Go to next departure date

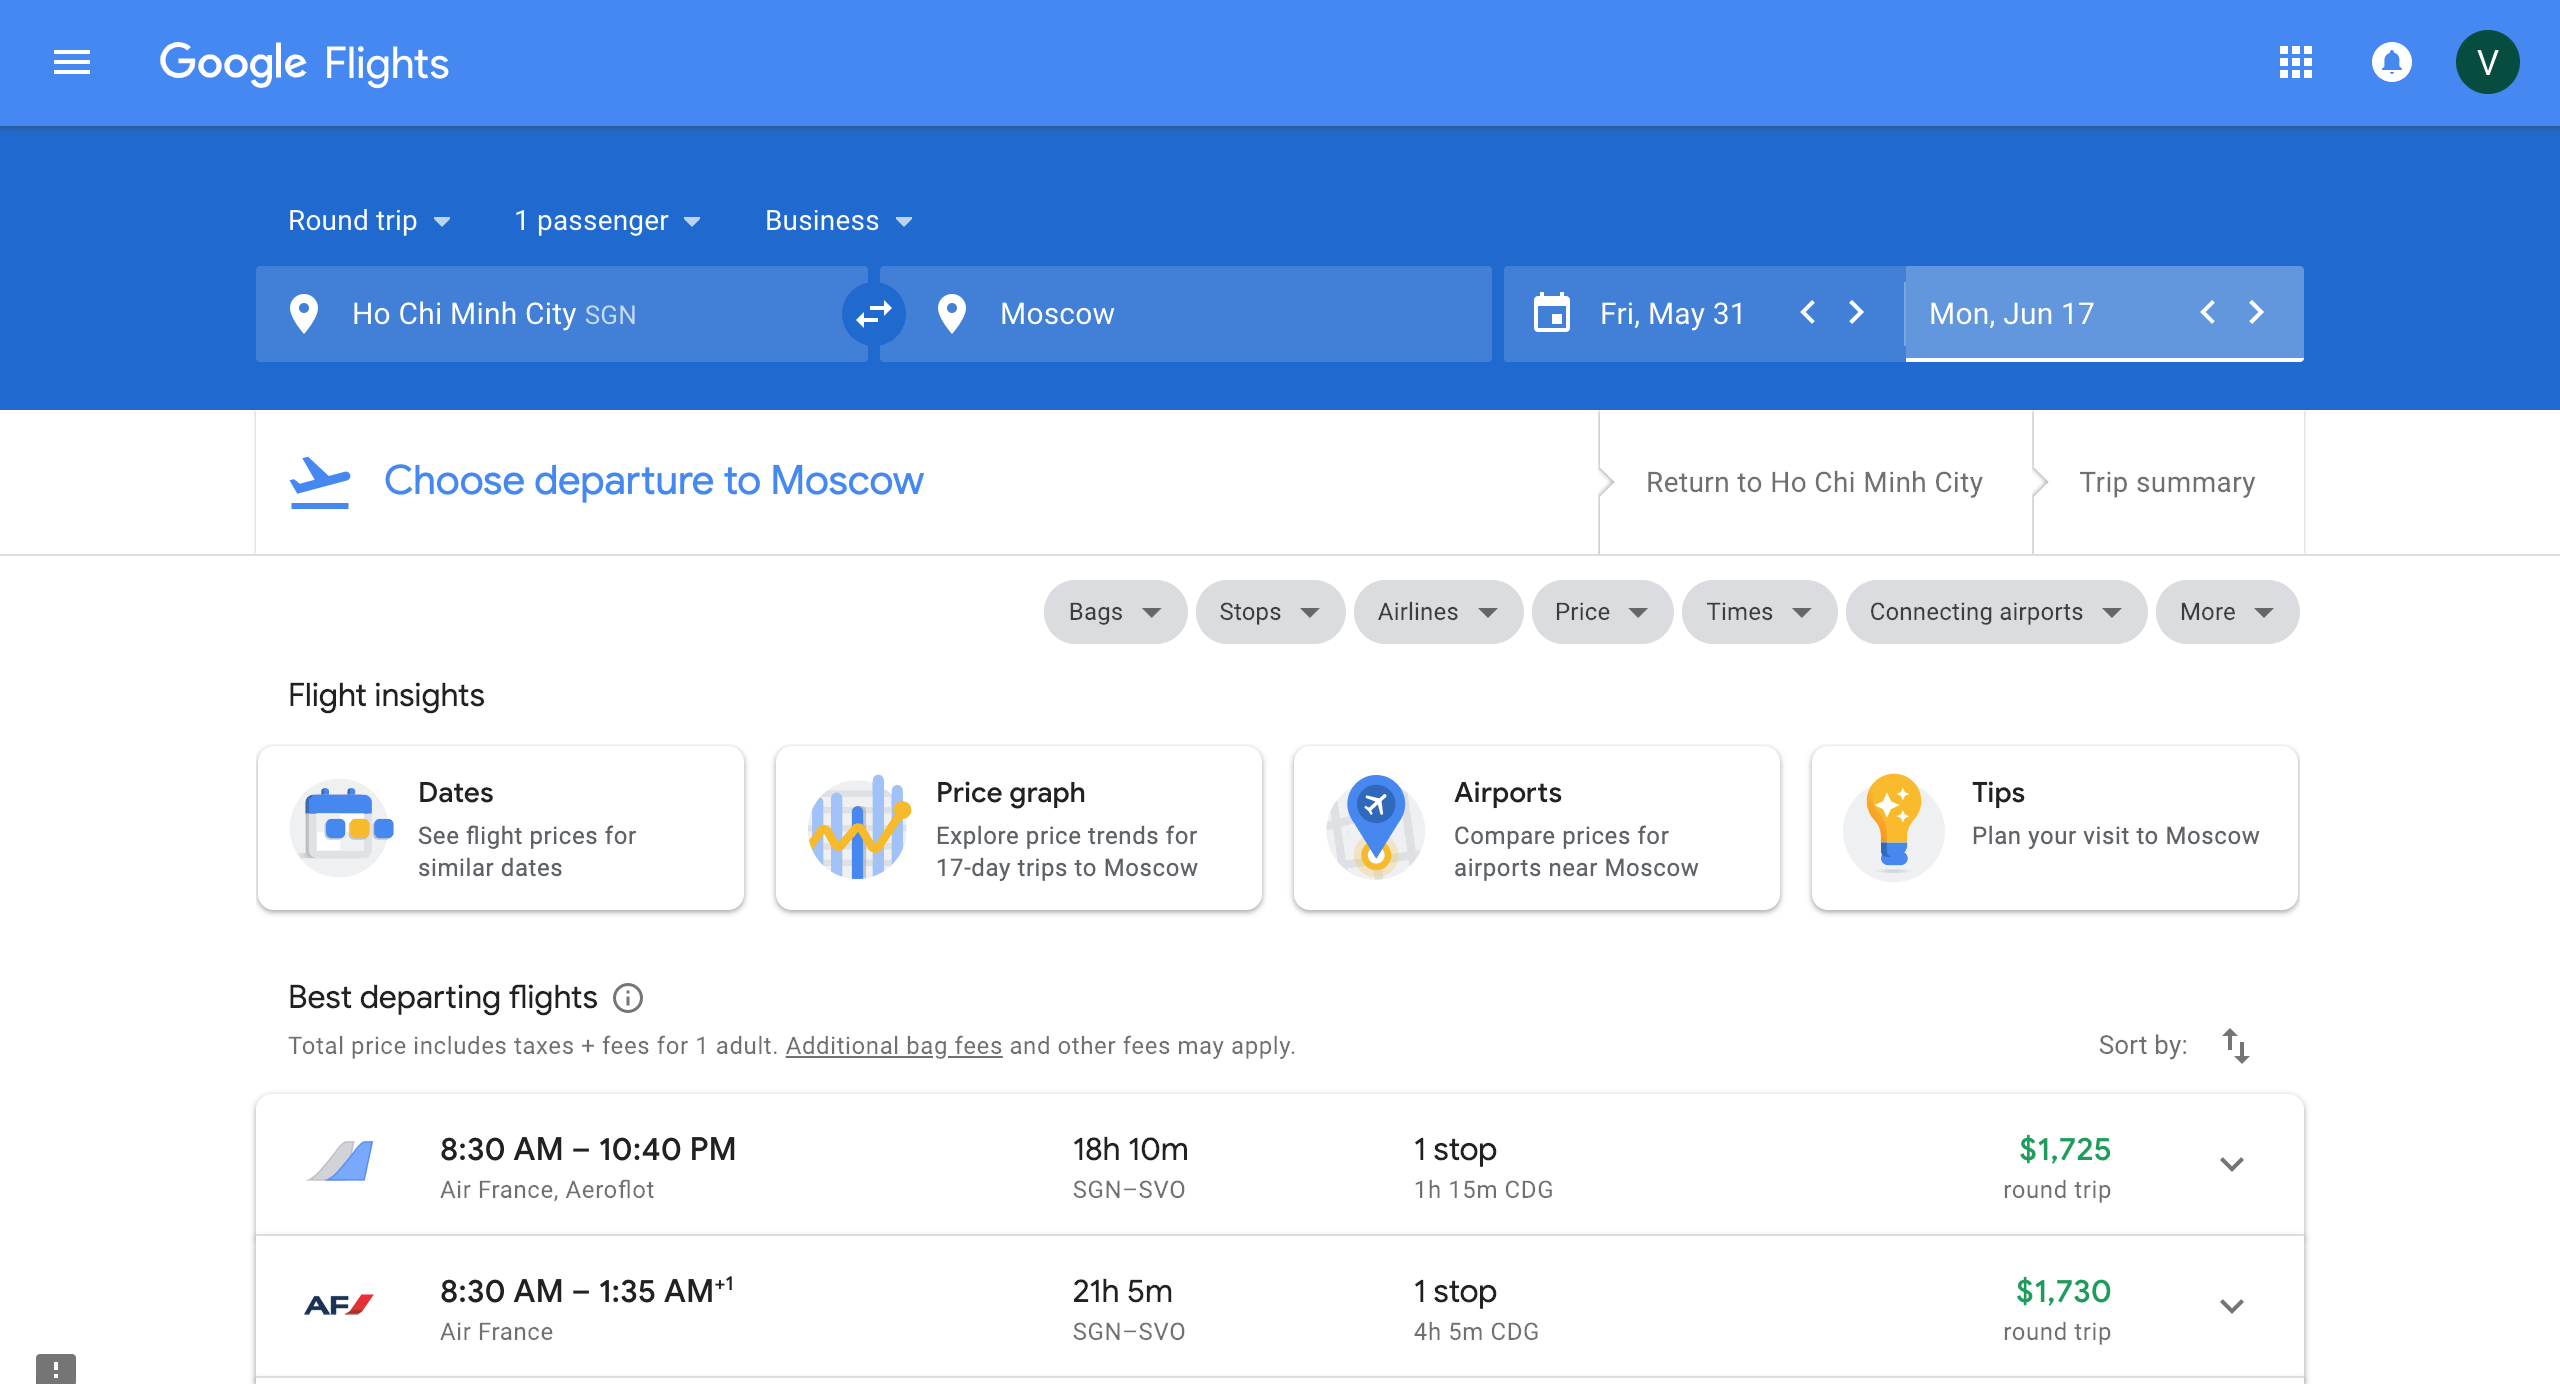coord(1857,313)
